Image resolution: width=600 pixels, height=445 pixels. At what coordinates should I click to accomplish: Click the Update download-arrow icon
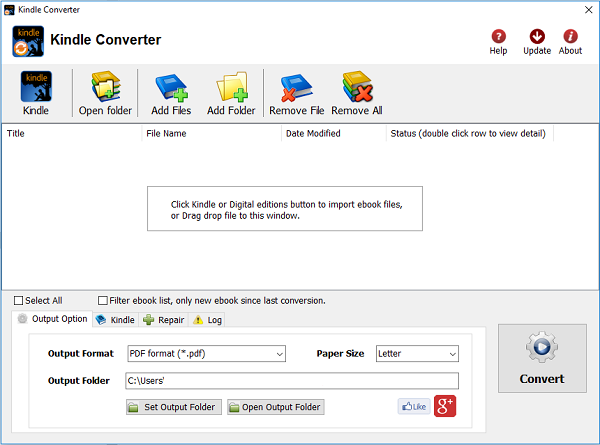(537, 36)
